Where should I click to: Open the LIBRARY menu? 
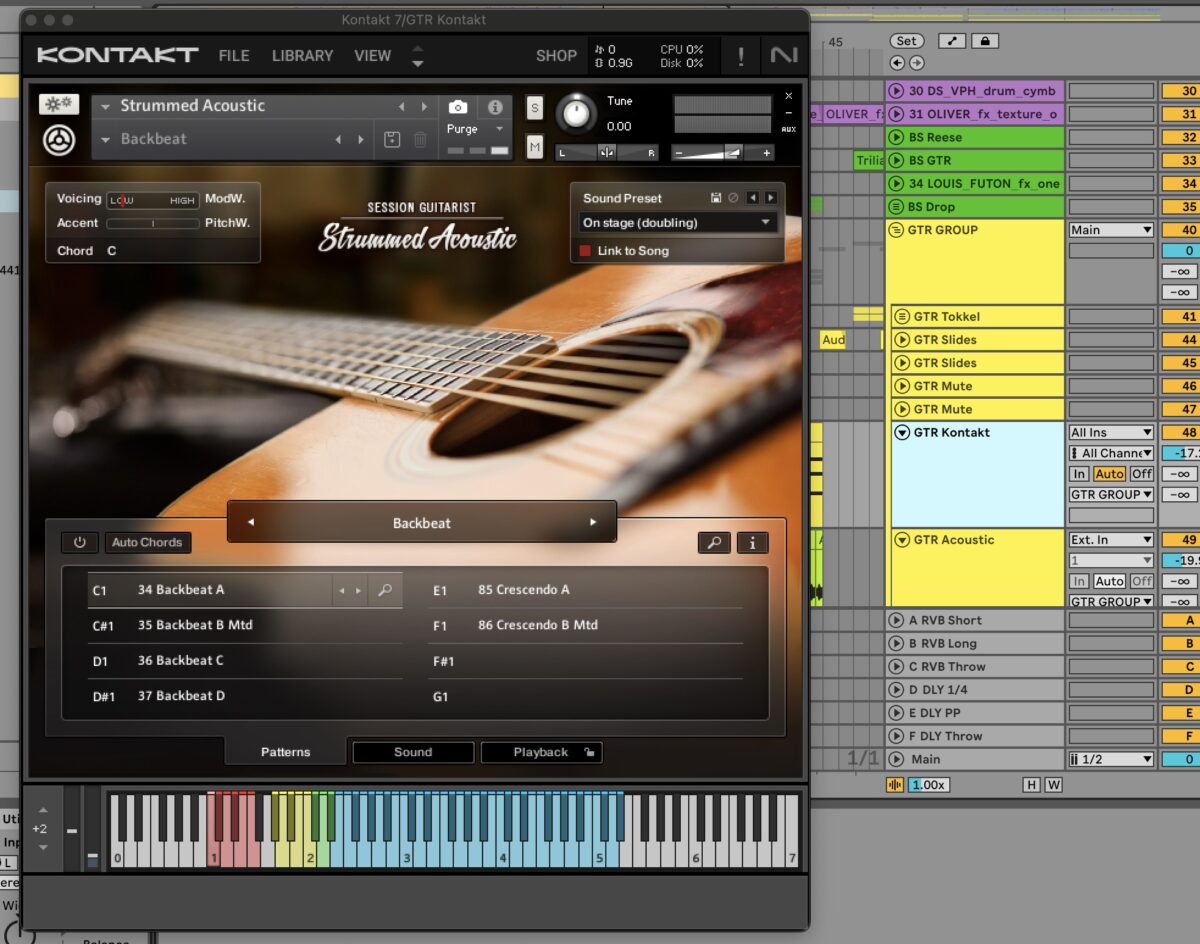click(301, 56)
